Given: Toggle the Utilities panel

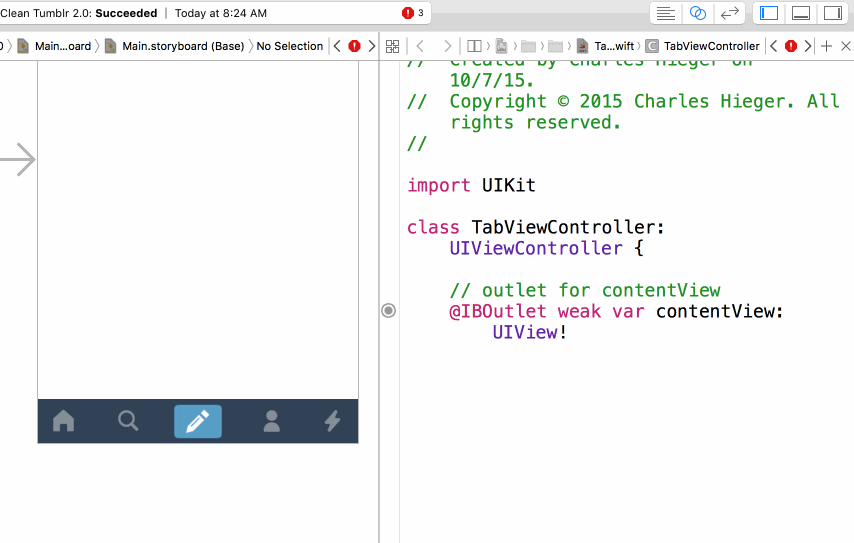Looking at the screenshot, I should pyautogui.click(x=833, y=13).
